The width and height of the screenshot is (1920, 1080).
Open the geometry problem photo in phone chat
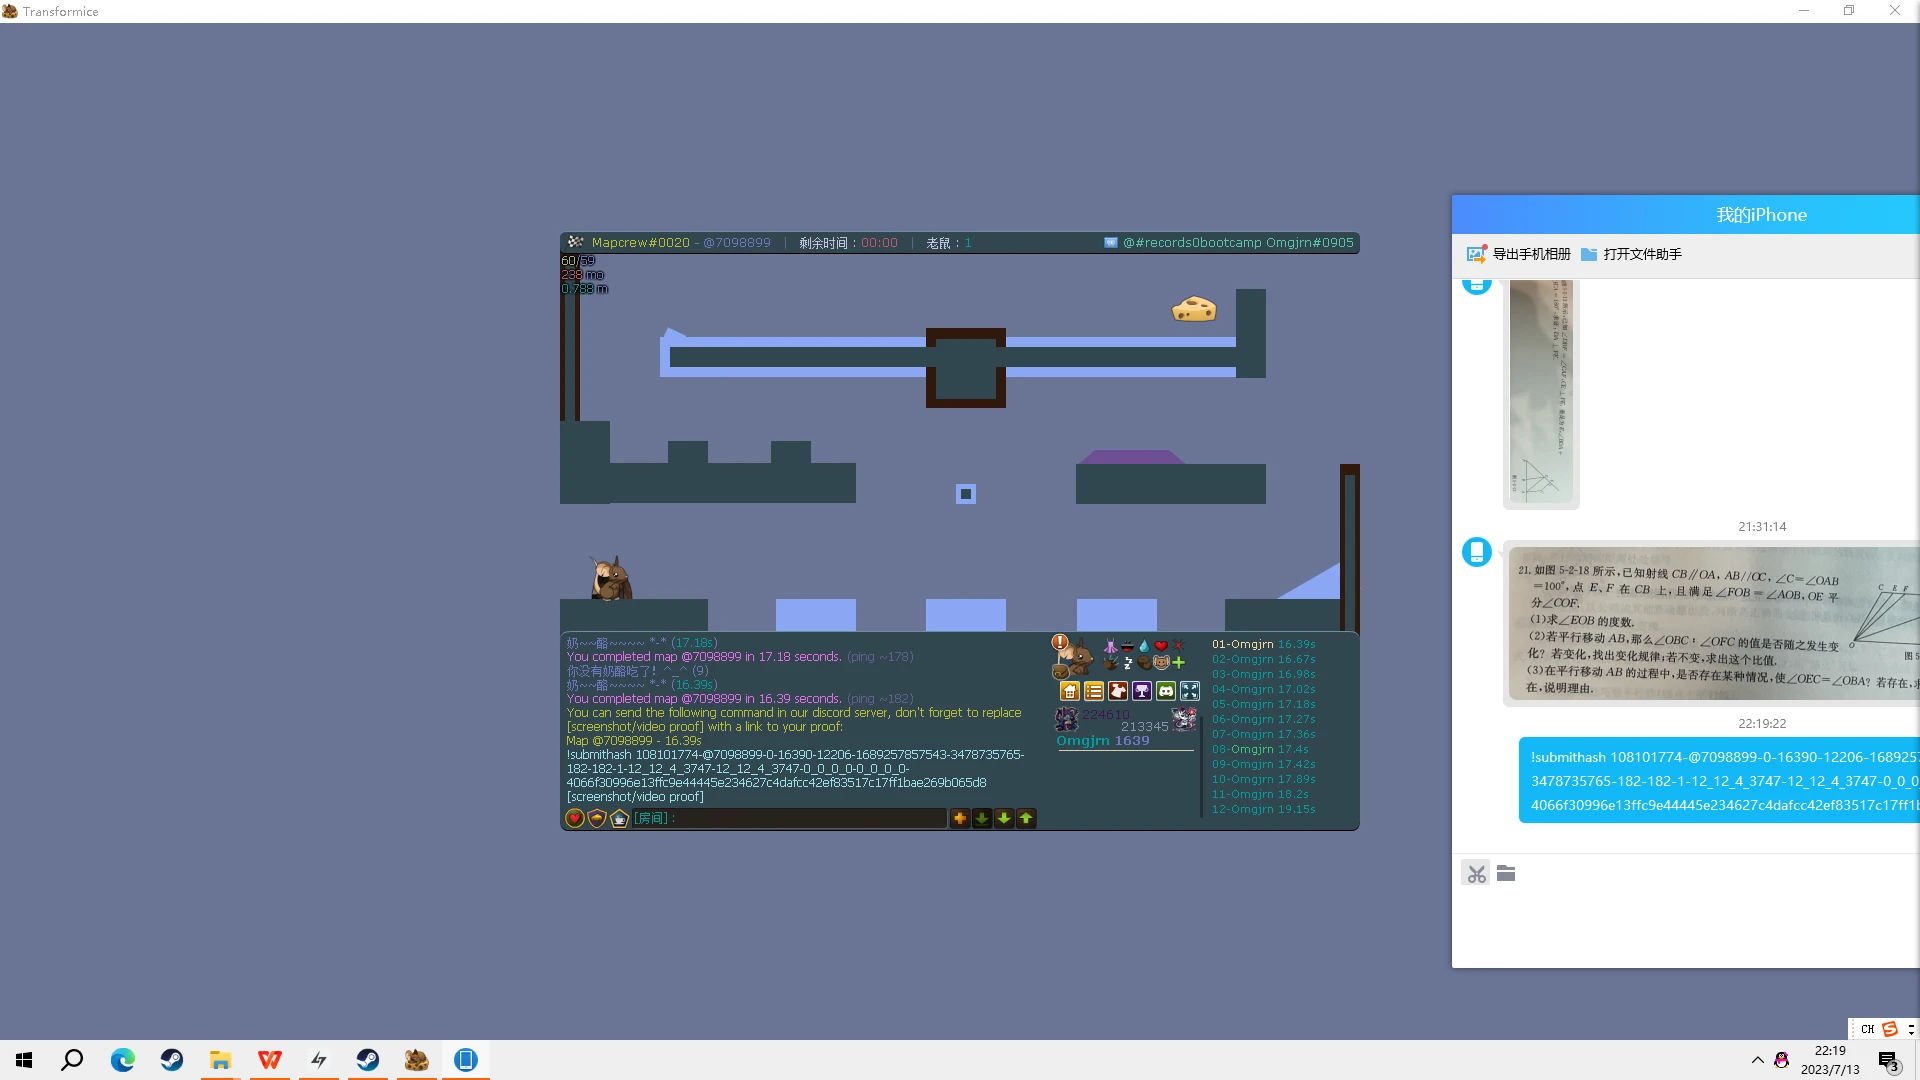pyautogui.click(x=1714, y=624)
